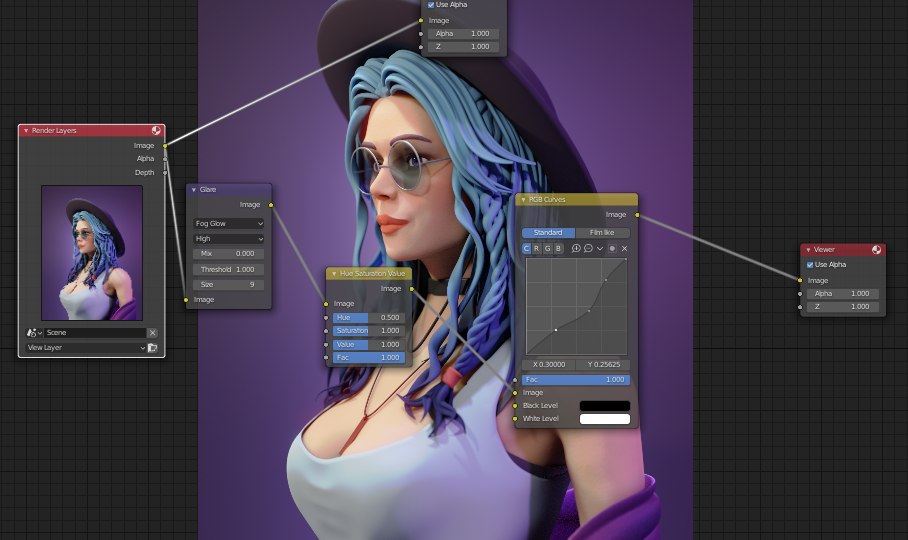This screenshot has width=908, height=540.
Task: Click the Size field in Glare node
Action: point(228,285)
